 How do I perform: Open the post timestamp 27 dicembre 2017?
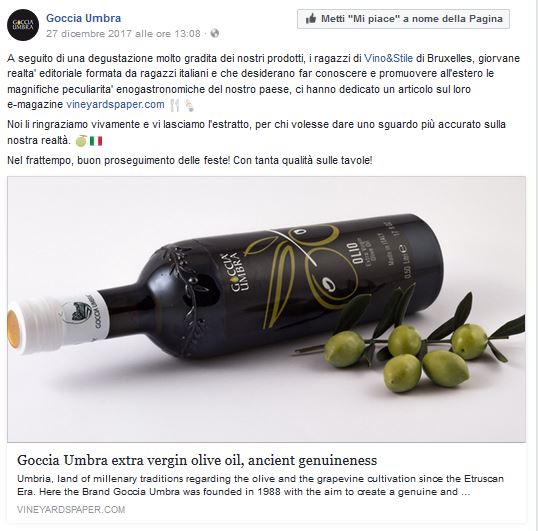(123, 34)
